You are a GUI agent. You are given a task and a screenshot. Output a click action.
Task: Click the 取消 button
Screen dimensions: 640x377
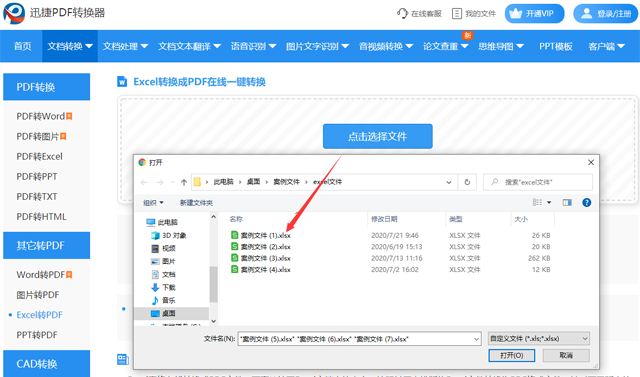click(x=566, y=355)
